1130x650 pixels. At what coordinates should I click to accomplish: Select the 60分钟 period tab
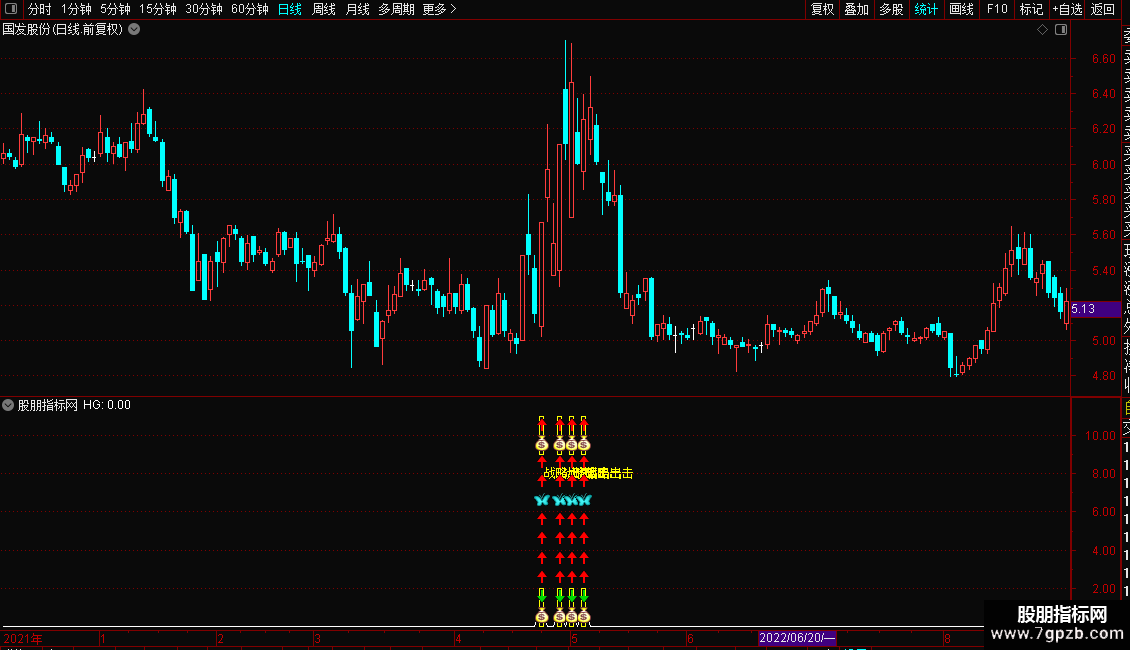(250, 9)
